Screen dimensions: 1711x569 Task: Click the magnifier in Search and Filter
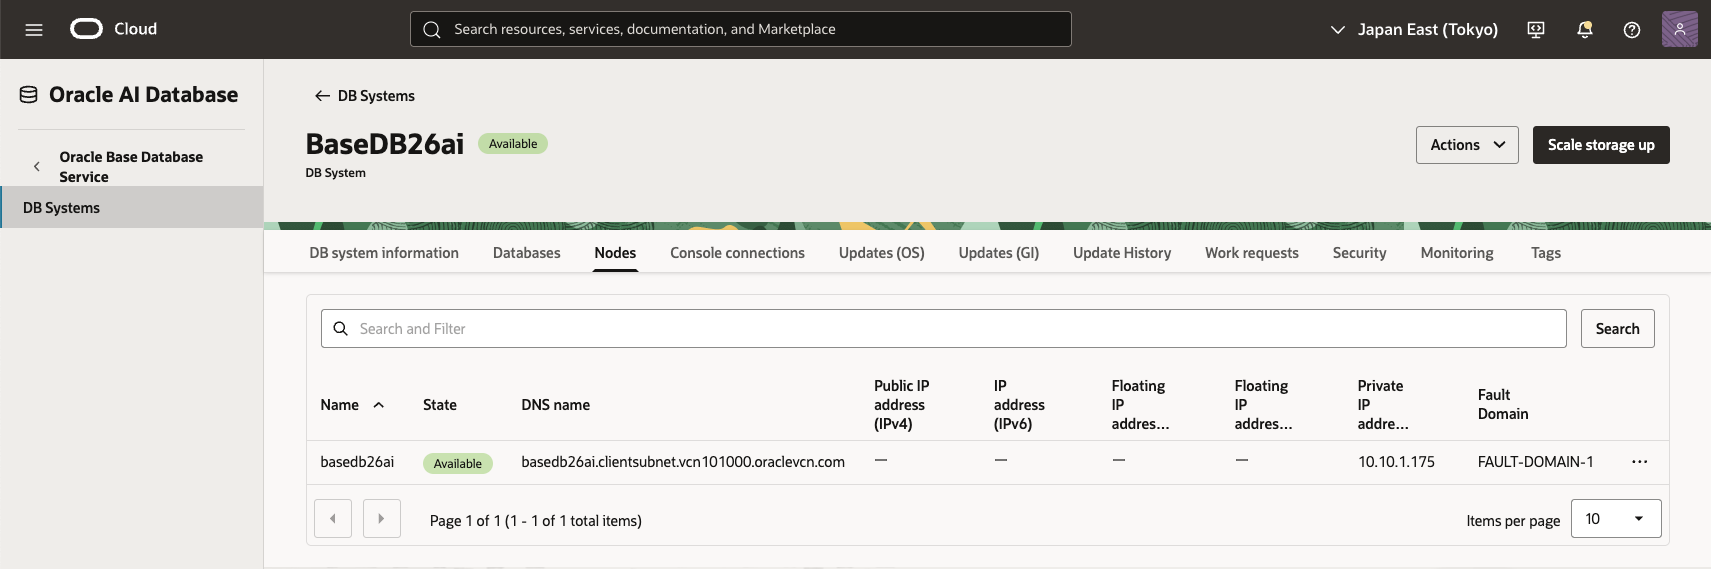(340, 329)
